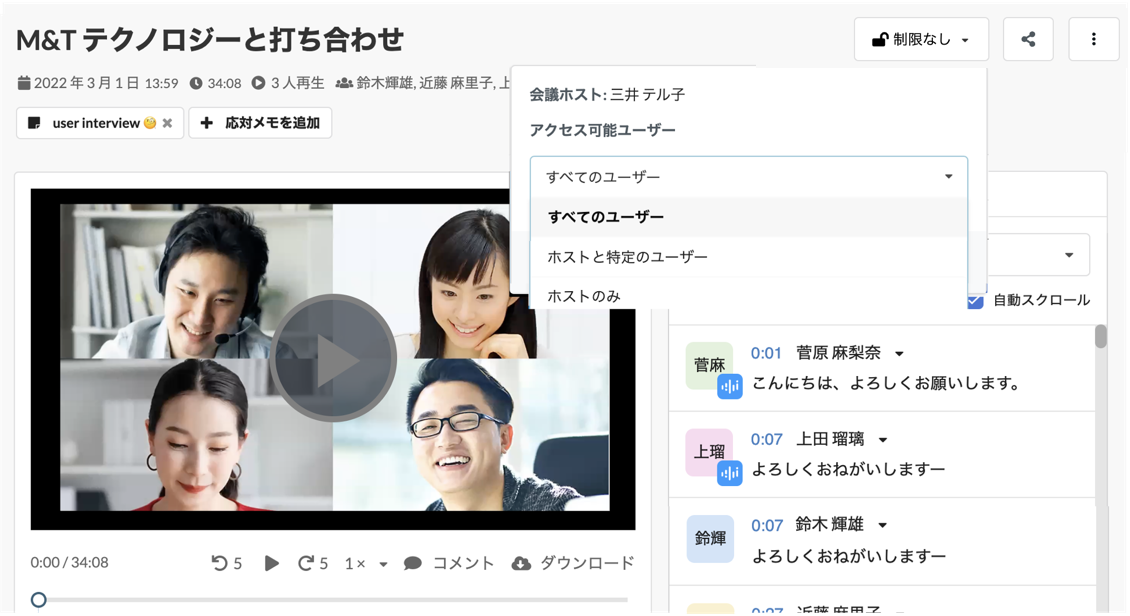Image resolution: width=1130 pixels, height=616 pixels.
Task: Open the 制限なし access dropdown
Action: (921, 40)
